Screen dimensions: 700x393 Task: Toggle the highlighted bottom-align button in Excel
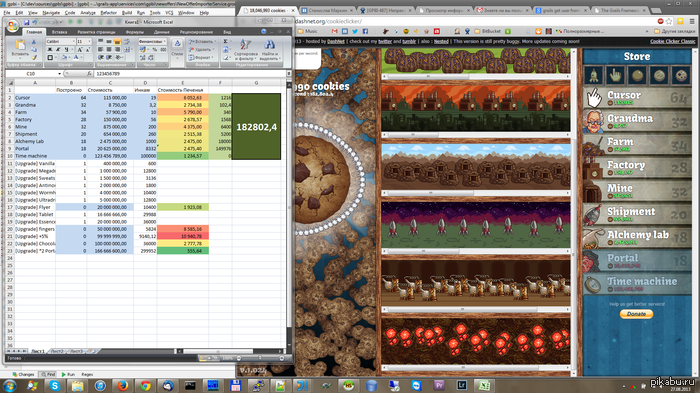pyautogui.click(x=117, y=42)
